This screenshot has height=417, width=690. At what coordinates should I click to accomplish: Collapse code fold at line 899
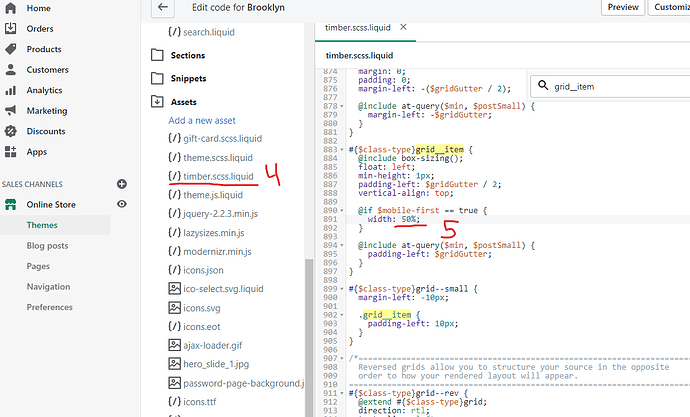(342, 289)
